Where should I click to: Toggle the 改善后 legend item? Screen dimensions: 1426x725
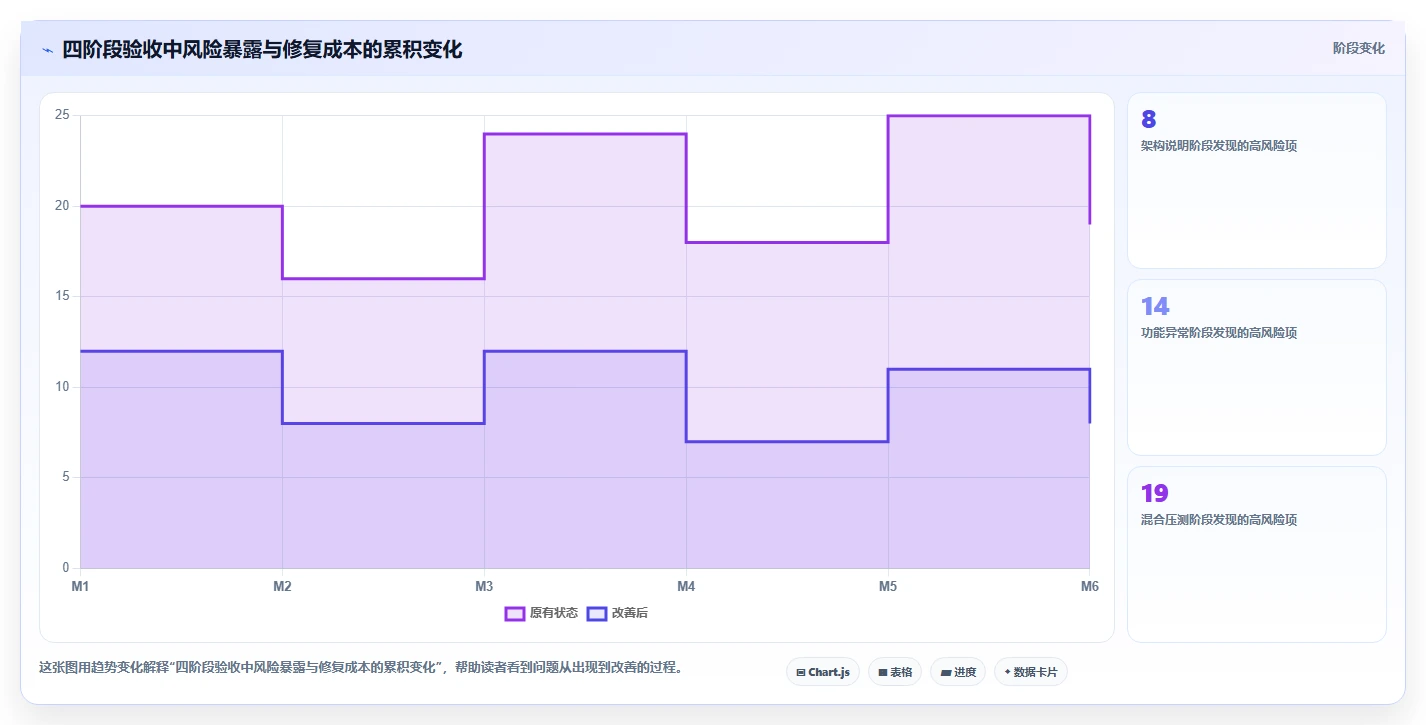617,613
